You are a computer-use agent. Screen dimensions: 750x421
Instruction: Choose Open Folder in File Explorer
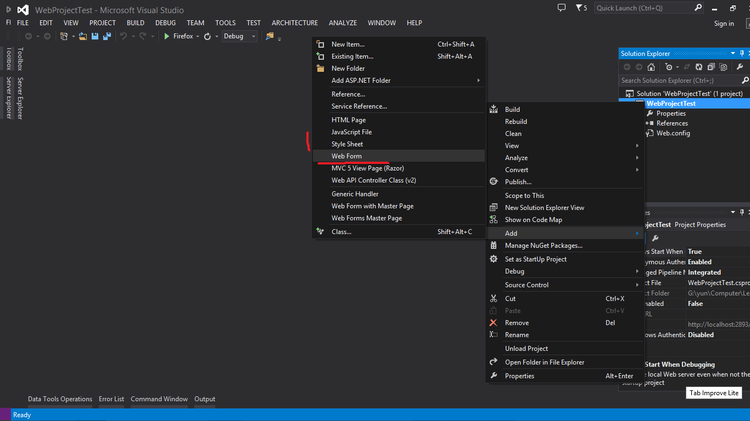(x=564, y=362)
